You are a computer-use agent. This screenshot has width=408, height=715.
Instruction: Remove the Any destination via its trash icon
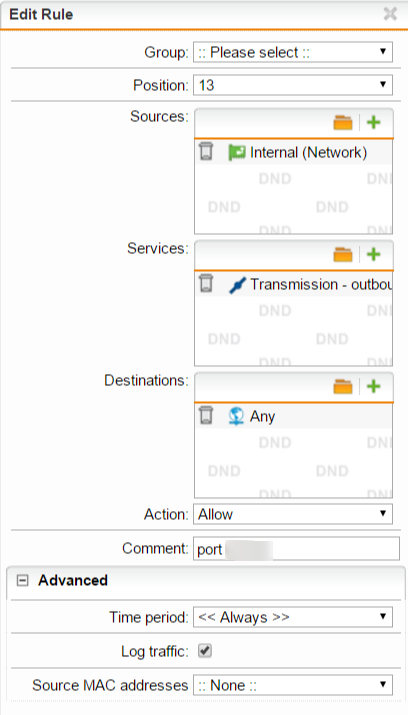pyautogui.click(x=206, y=415)
